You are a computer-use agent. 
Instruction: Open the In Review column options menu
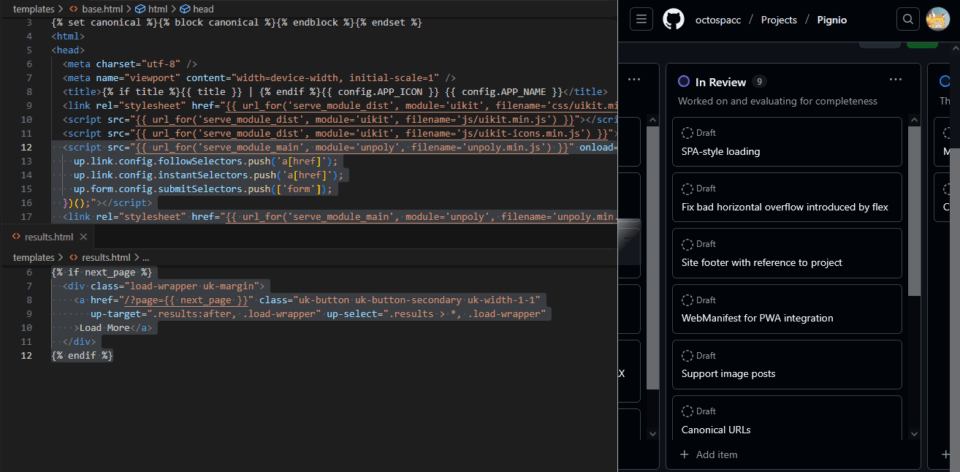(x=896, y=80)
